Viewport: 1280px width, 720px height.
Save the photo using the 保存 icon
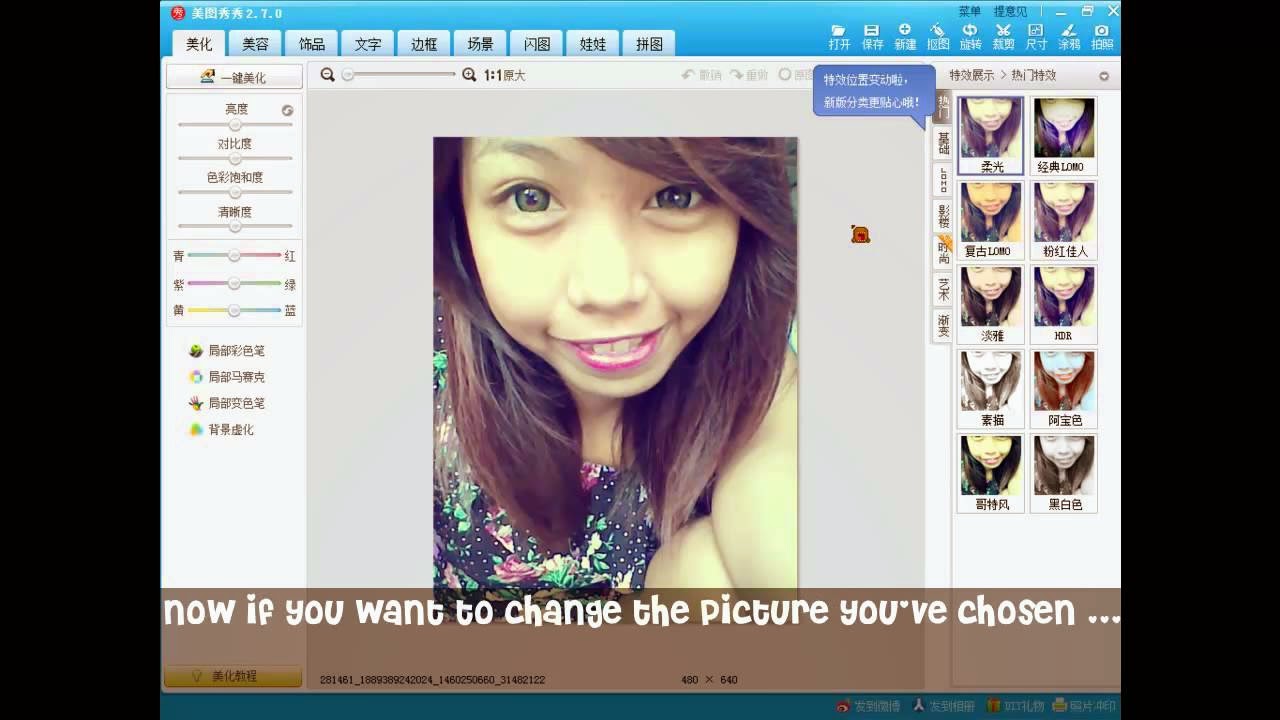pos(870,36)
